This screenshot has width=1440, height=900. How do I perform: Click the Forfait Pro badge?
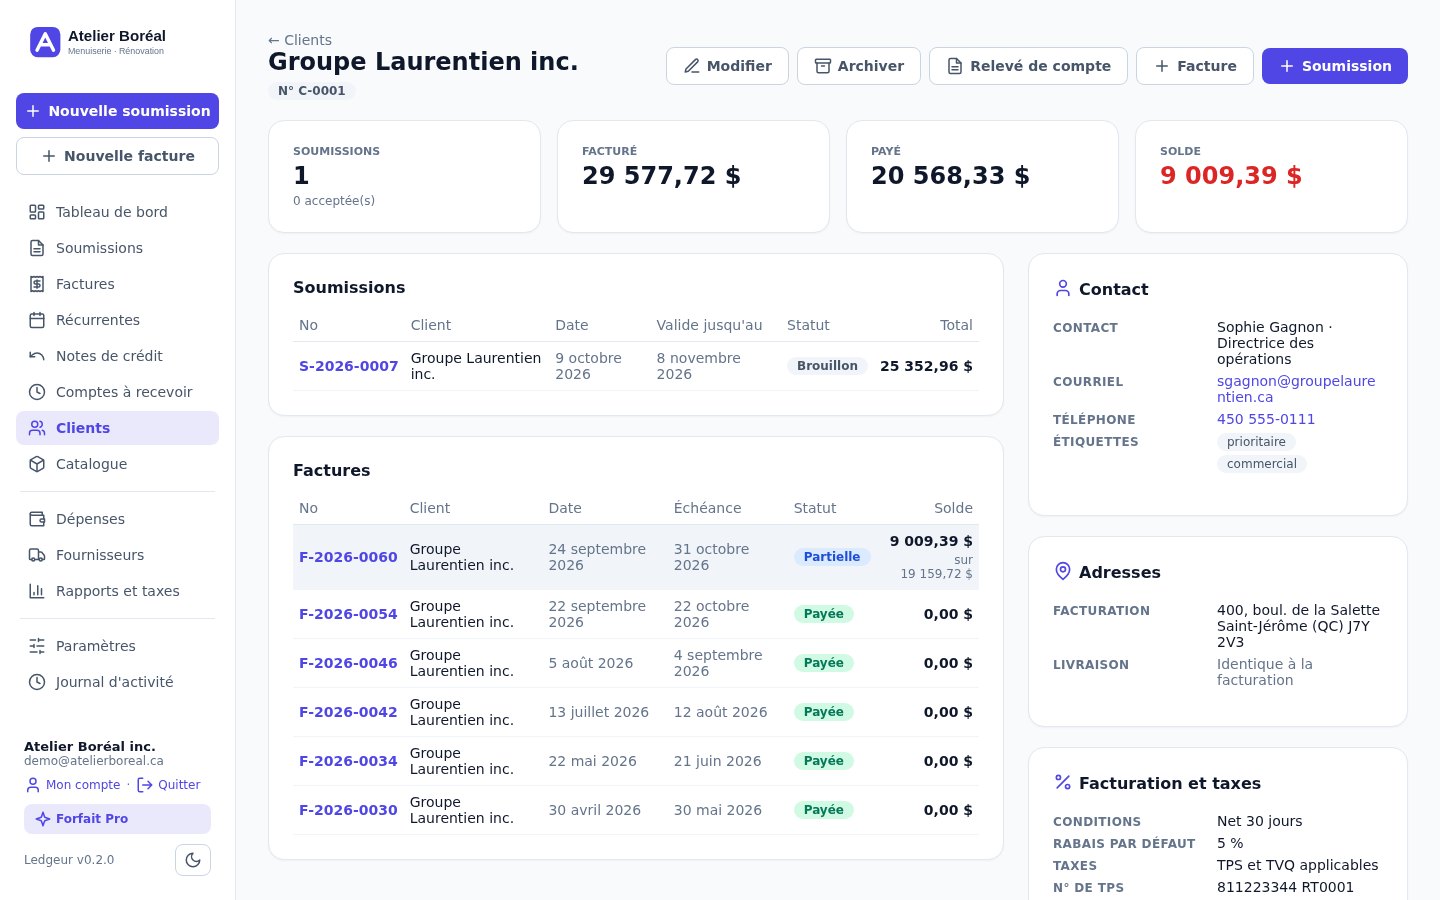point(117,819)
